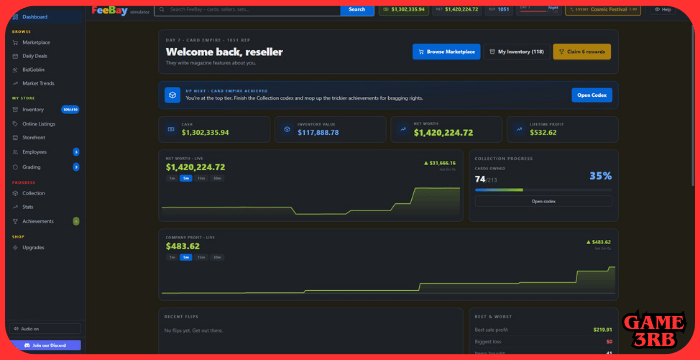Click the Upgrades icon under Shop
This screenshot has height=360, width=700.
point(15,247)
